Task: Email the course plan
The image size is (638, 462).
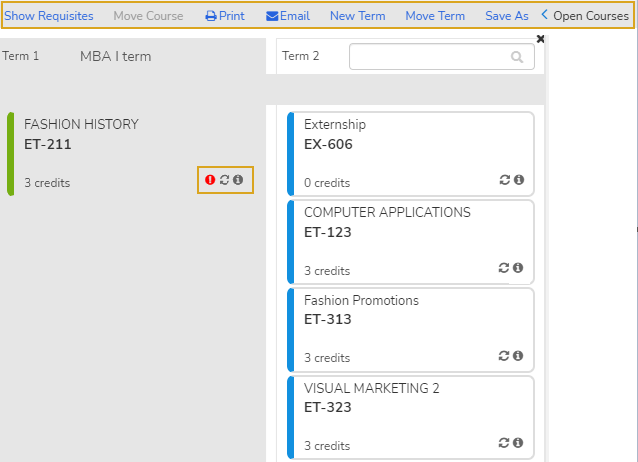Action: pos(288,16)
